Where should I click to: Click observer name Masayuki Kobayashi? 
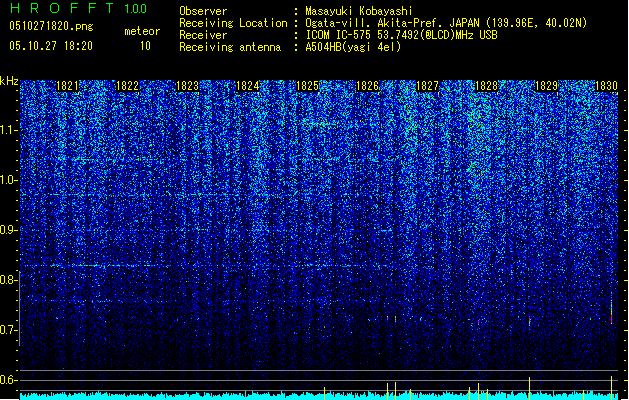tap(359, 11)
